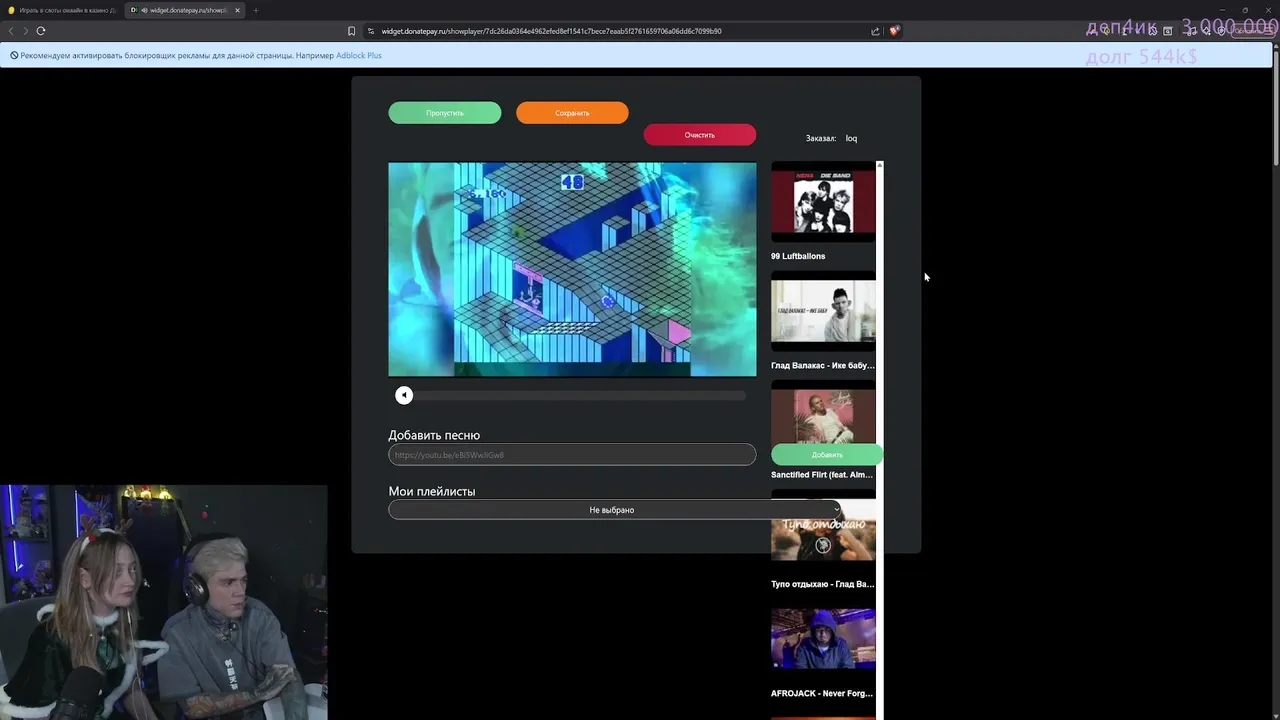Click the browser forward arrow

click(x=25, y=31)
